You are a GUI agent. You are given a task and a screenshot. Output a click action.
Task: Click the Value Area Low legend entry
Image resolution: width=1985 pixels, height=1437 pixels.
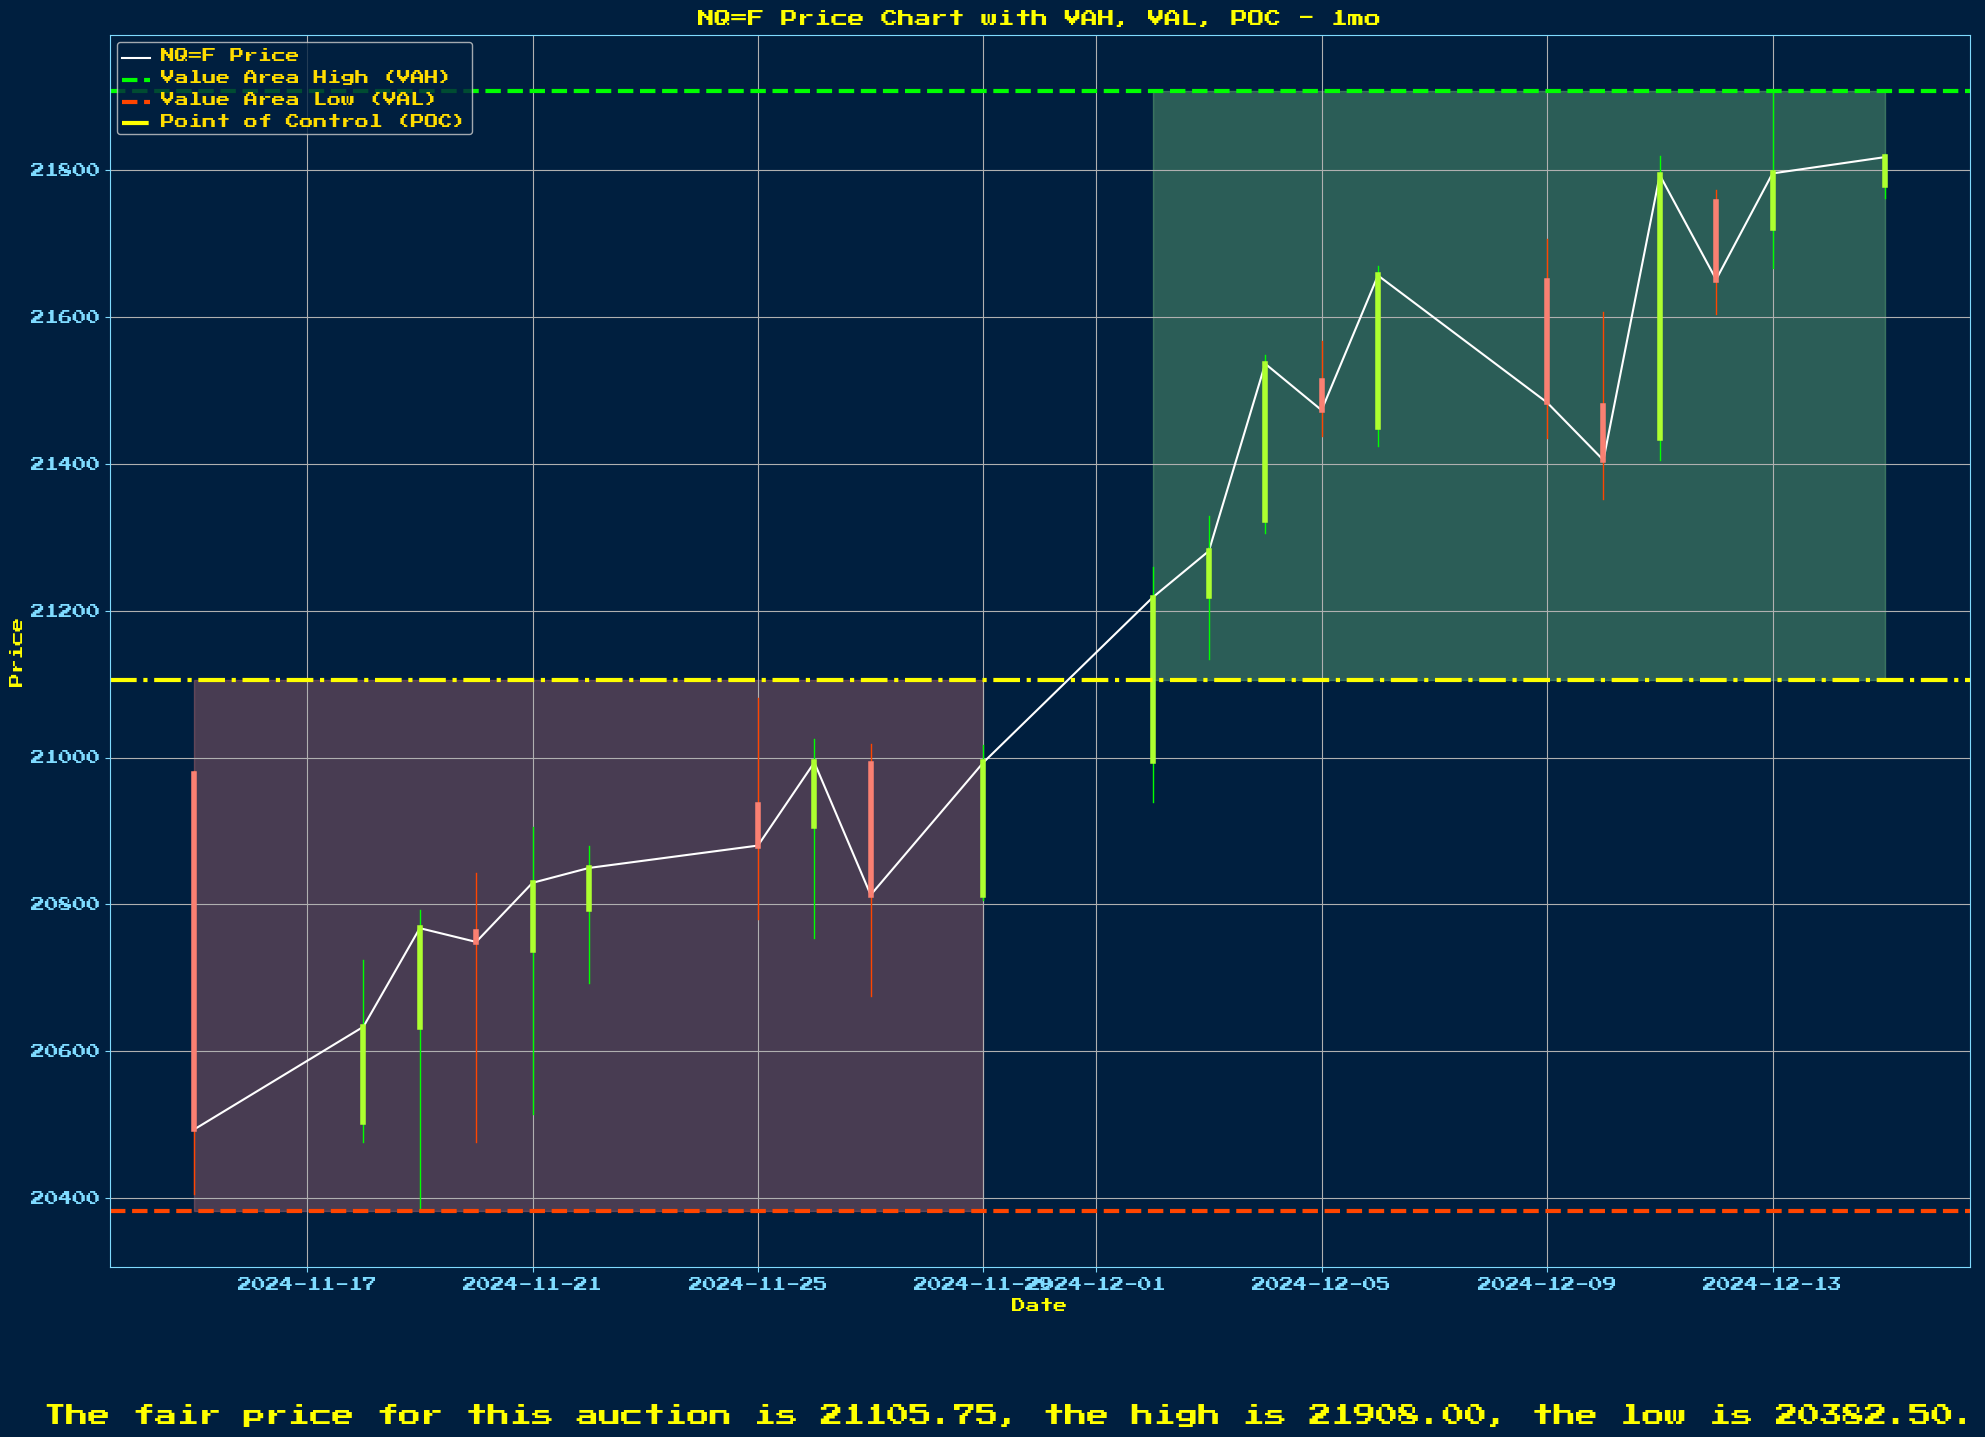pos(297,99)
